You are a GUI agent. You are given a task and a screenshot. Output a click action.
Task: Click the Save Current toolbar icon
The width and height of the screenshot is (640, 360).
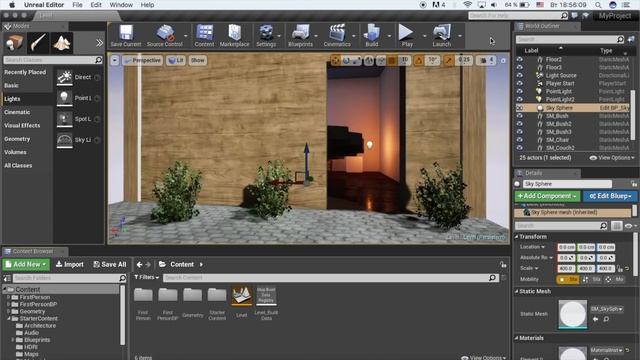[x=126, y=36]
